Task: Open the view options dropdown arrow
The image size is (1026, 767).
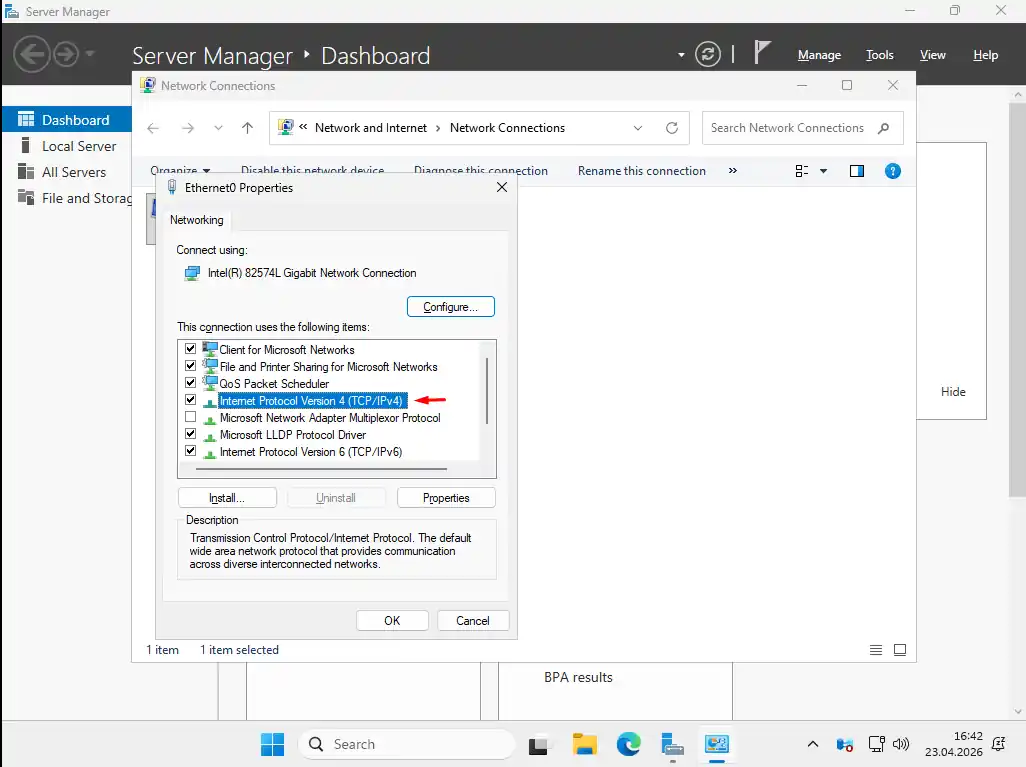Action: pyautogui.click(x=823, y=171)
